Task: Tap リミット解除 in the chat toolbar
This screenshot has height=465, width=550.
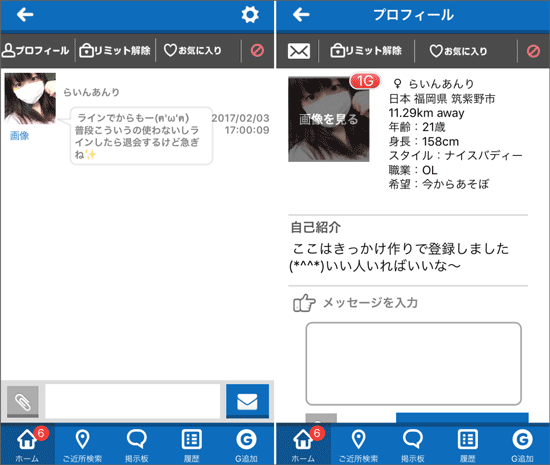Action: (x=115, y=50)
